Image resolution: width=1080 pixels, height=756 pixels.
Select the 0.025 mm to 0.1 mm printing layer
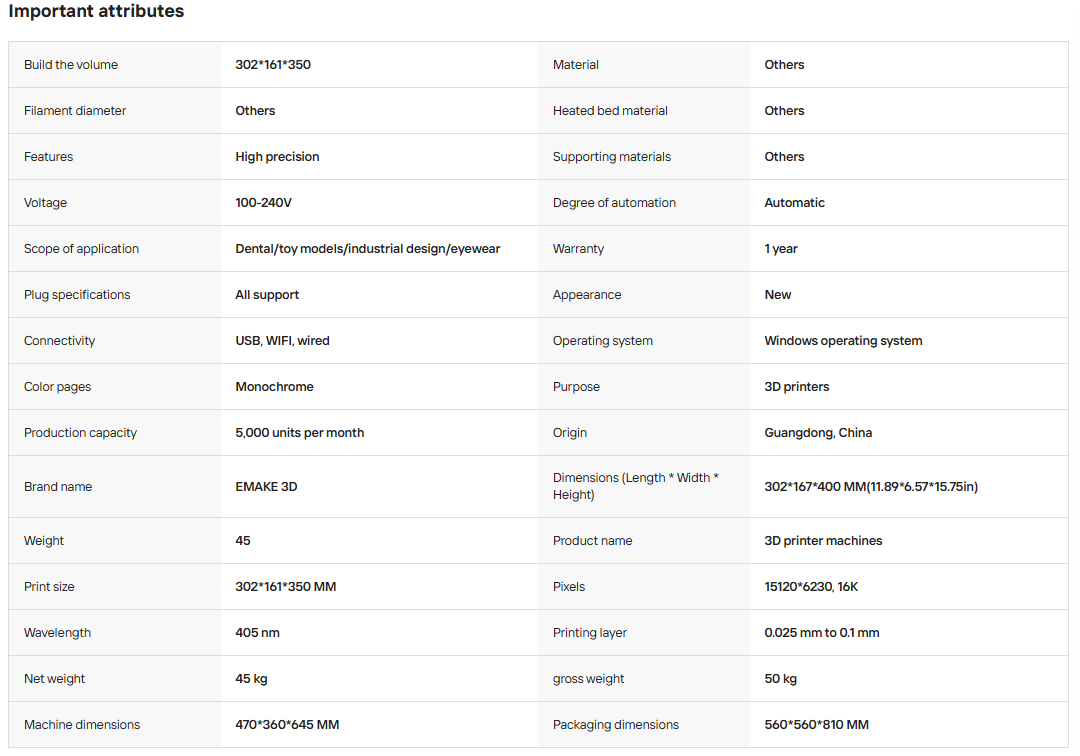(x=822, y=633)
